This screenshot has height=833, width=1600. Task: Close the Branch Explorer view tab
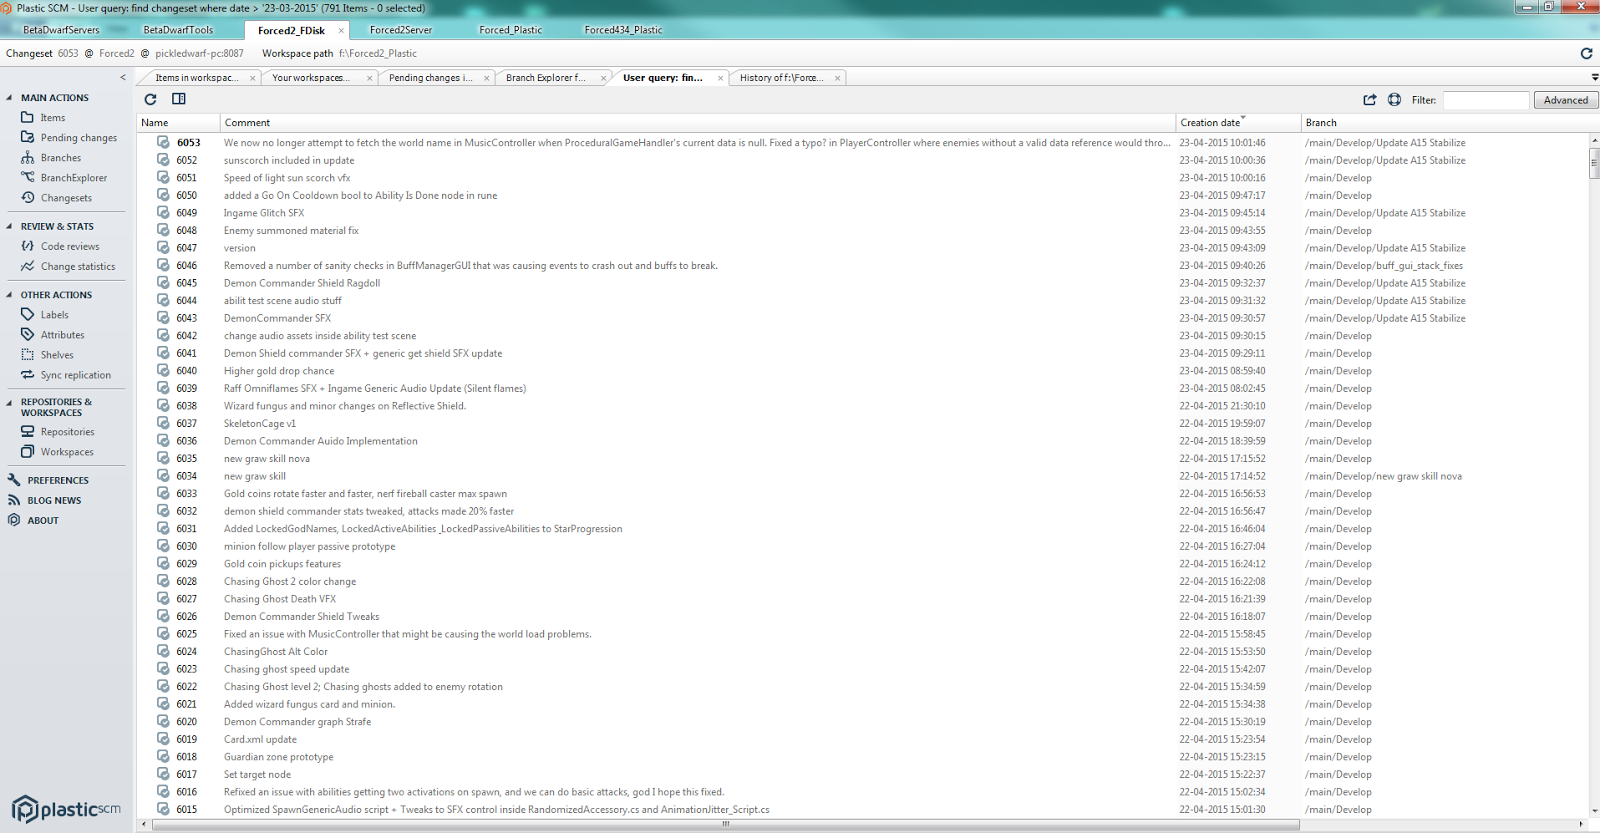604,78
